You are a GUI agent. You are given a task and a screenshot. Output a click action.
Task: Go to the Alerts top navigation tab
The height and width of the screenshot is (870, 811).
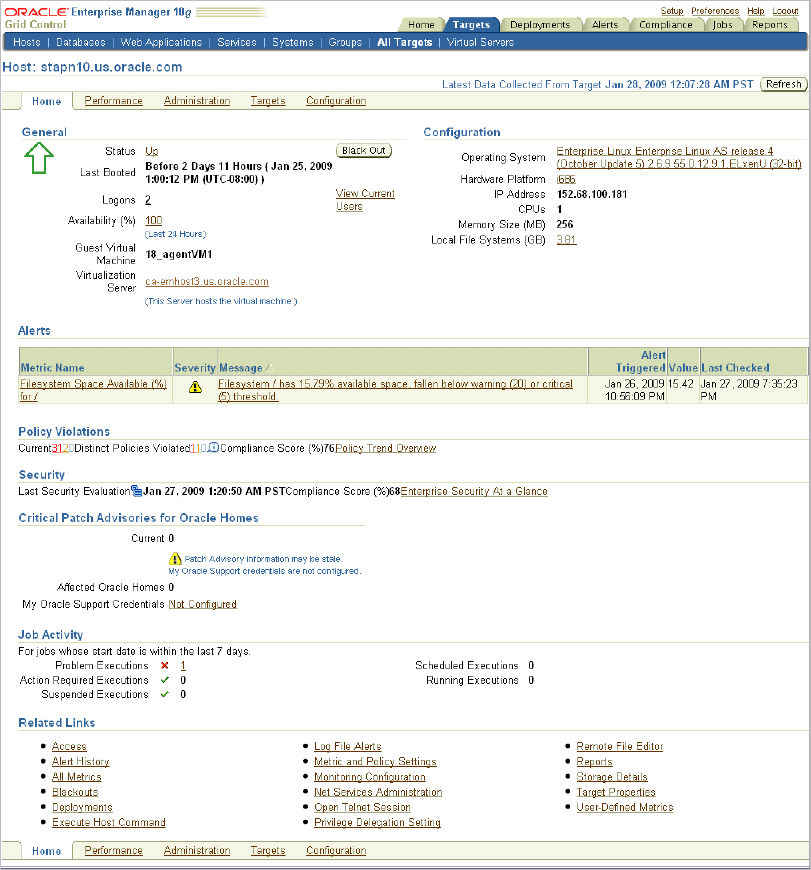[x=605, y=25]
